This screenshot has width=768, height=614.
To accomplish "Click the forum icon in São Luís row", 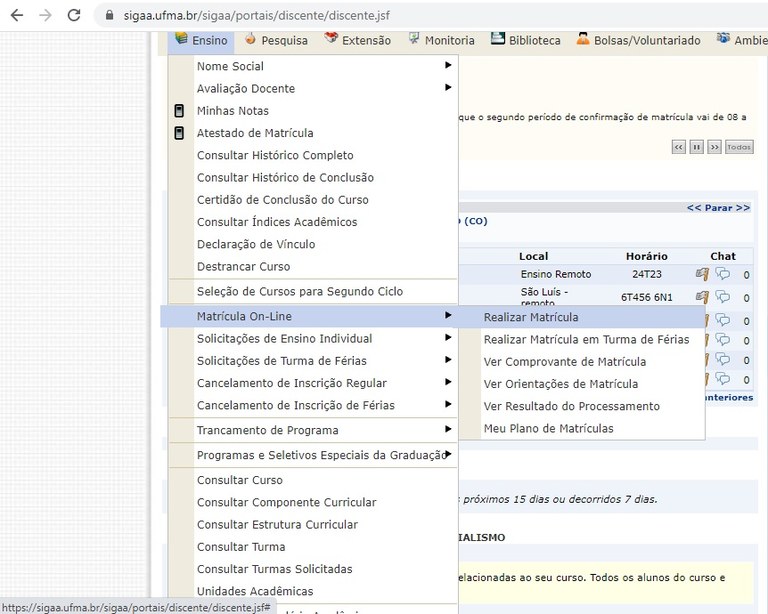I will pos(702,297).
